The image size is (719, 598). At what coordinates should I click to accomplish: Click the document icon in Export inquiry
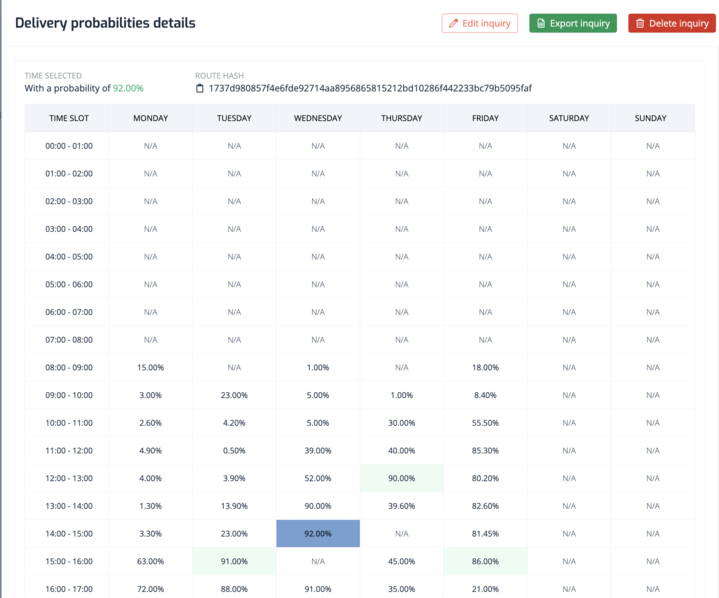click(541, 23)
